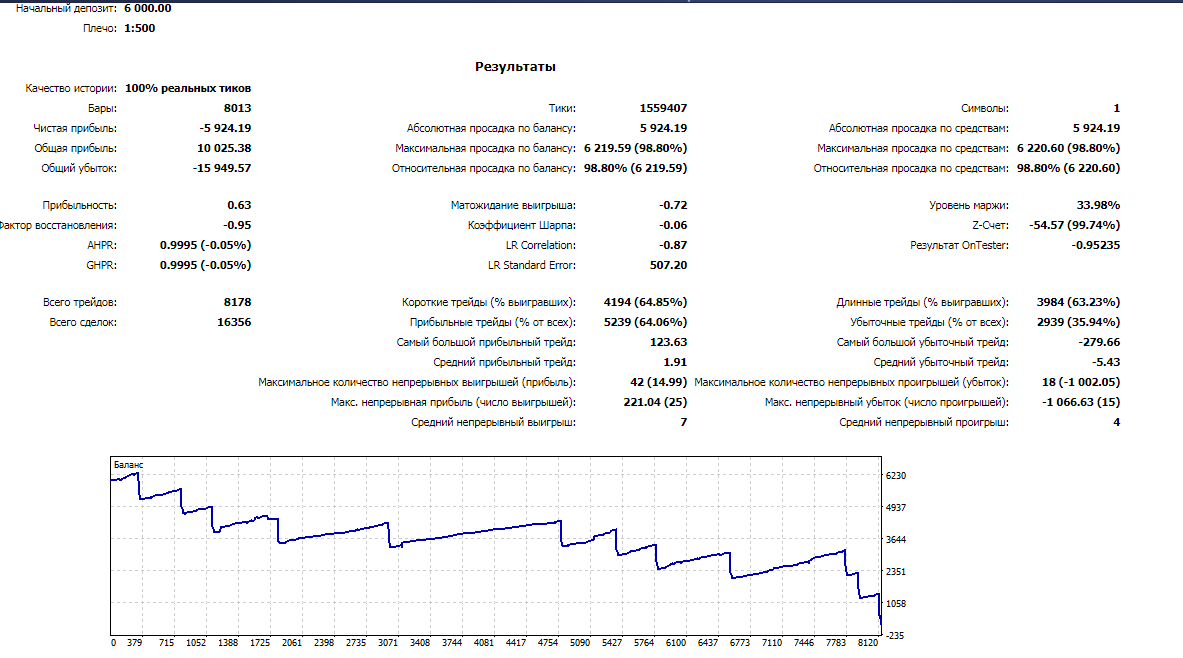
Task: Select Всего трейдов value 8178
Action: tap(238, 302)
